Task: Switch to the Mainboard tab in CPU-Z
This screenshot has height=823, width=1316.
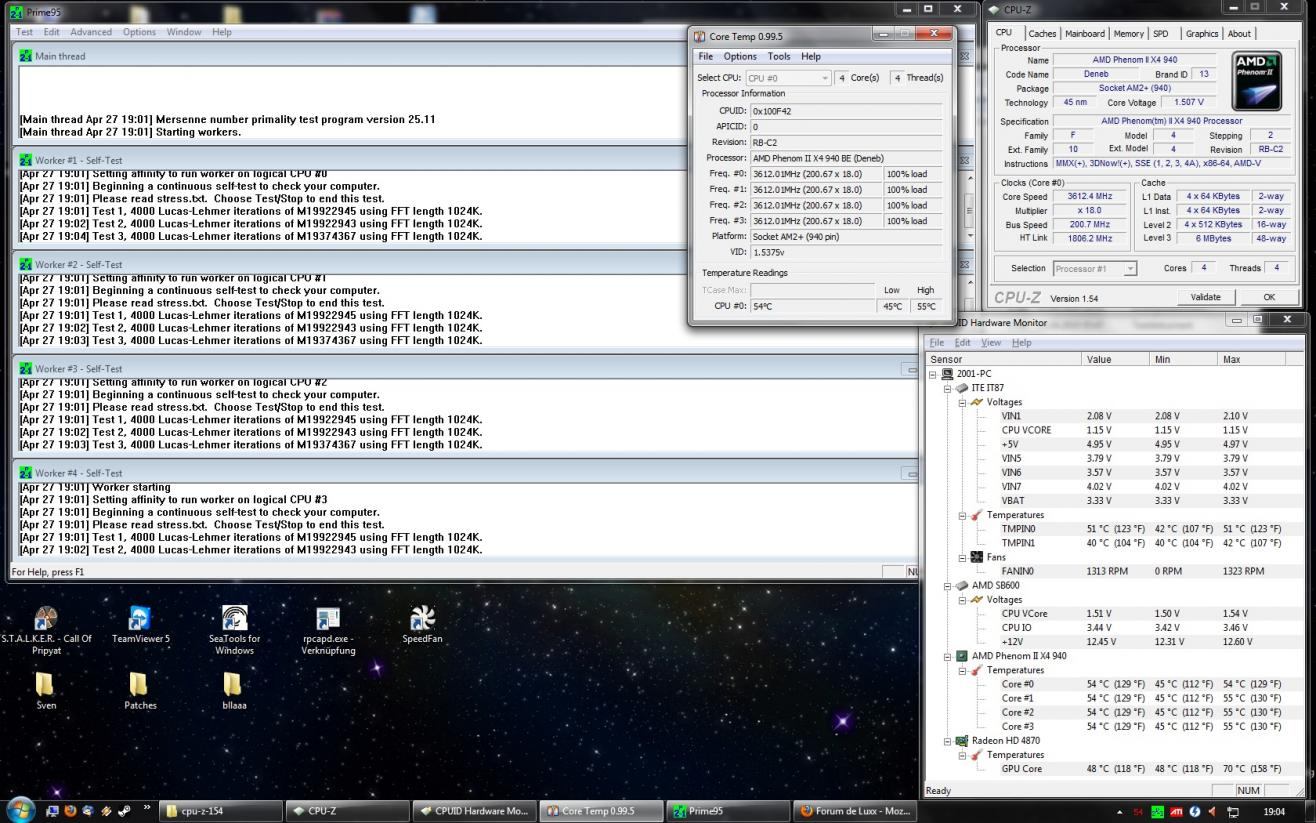Action: [1084, 34]
